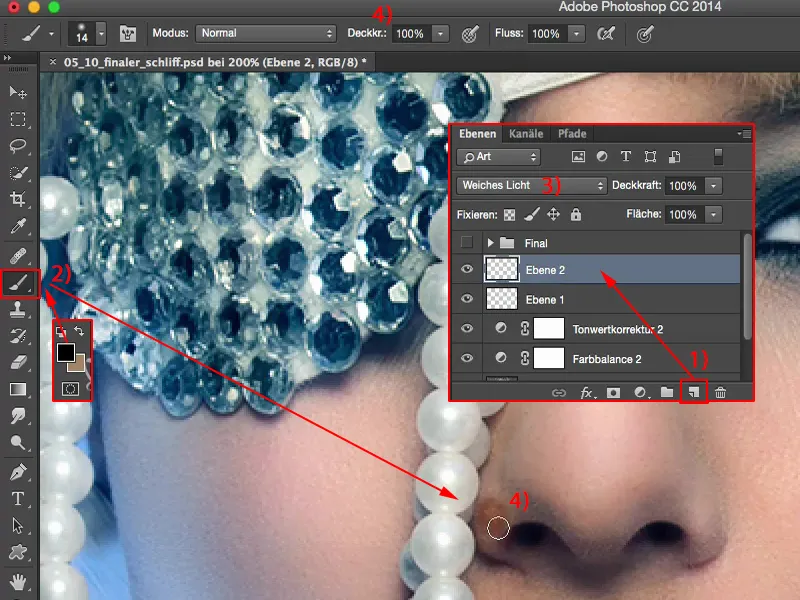Image resolution: width=800 pixels, height=600 pixels.
Task: Hide the Tonwertkorrektur 2 layer
Action: (466, 328)
